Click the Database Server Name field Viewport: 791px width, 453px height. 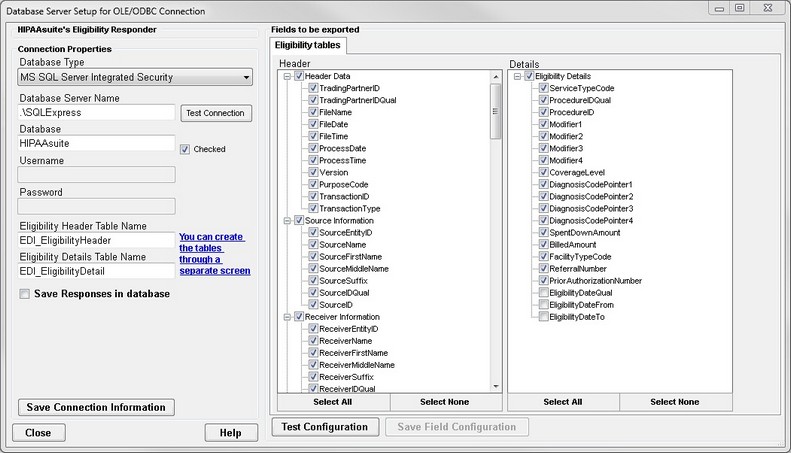click(x=97, y=113)
